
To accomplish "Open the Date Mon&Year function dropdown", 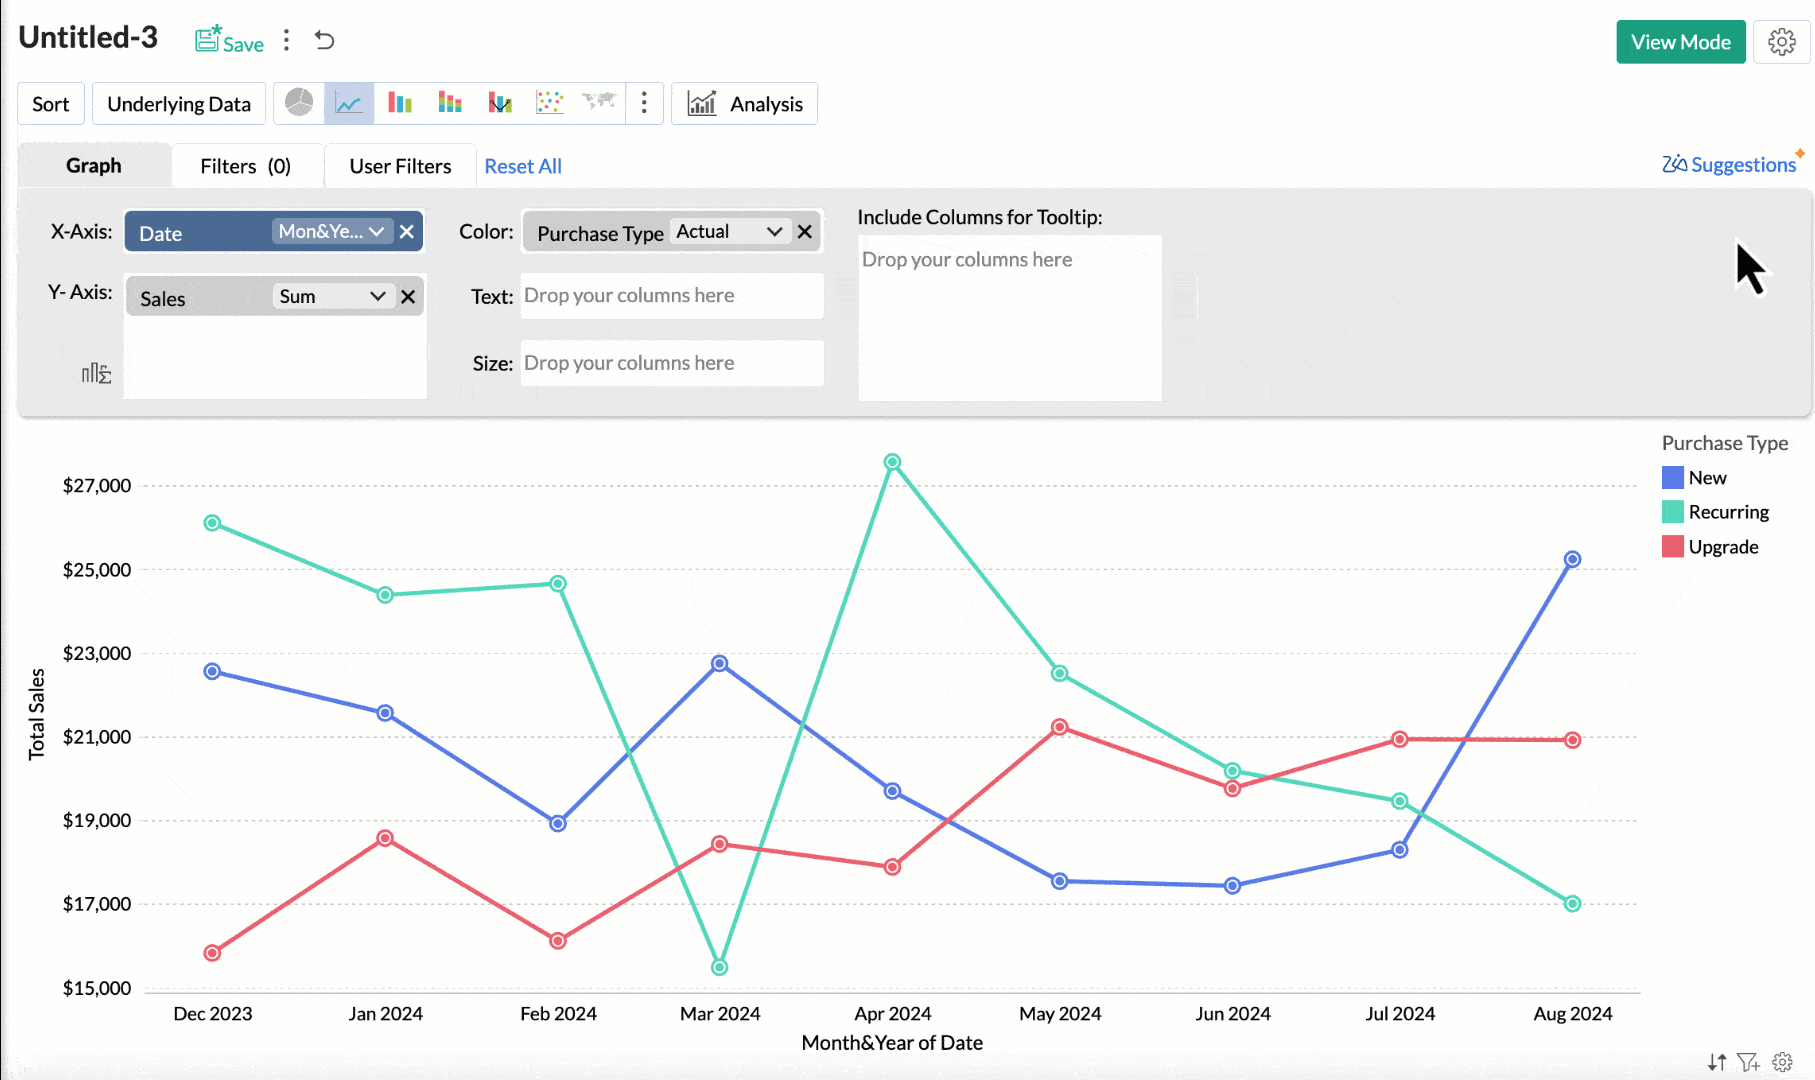I will (x=332, y=232).
